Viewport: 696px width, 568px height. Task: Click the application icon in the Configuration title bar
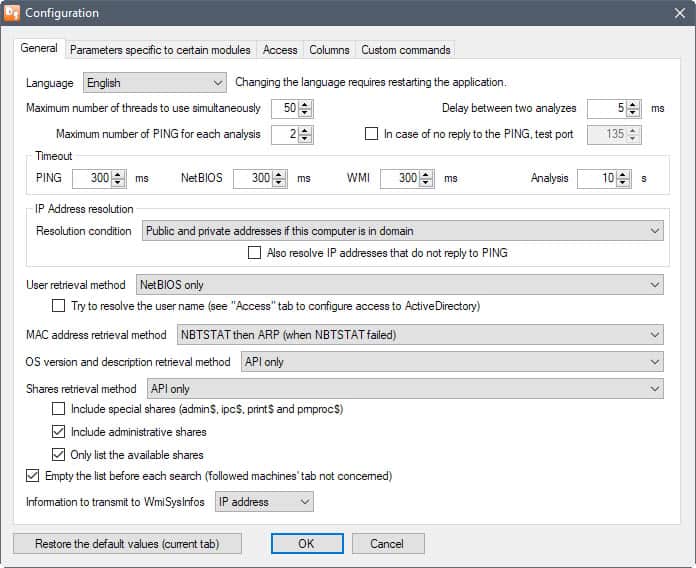(x=12, y=13)
